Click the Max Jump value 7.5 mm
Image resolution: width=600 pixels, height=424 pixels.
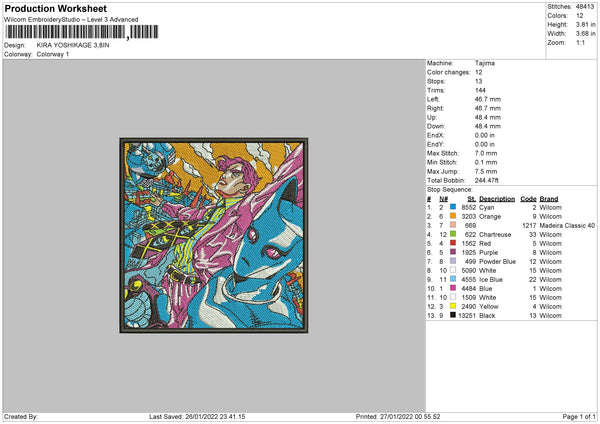click(486, 171)
